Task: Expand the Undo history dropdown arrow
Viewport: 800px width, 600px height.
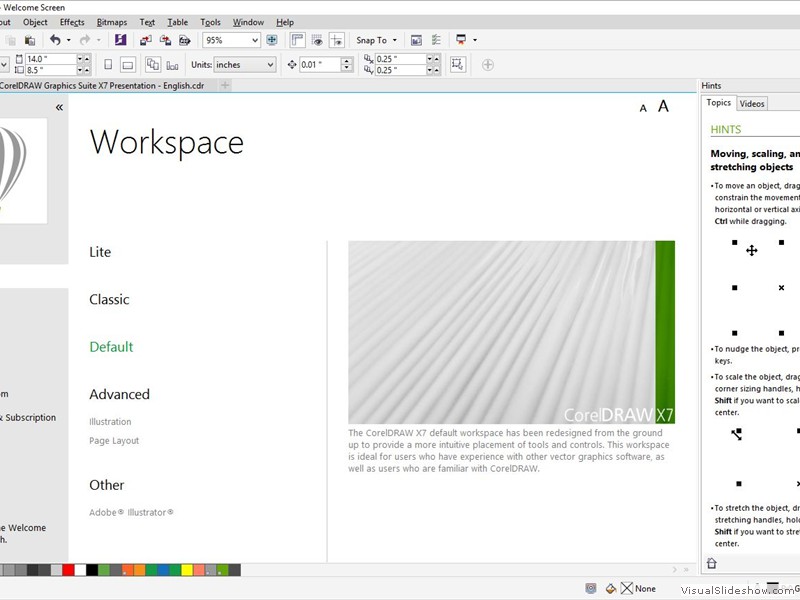Action: [x=69, y=40]
